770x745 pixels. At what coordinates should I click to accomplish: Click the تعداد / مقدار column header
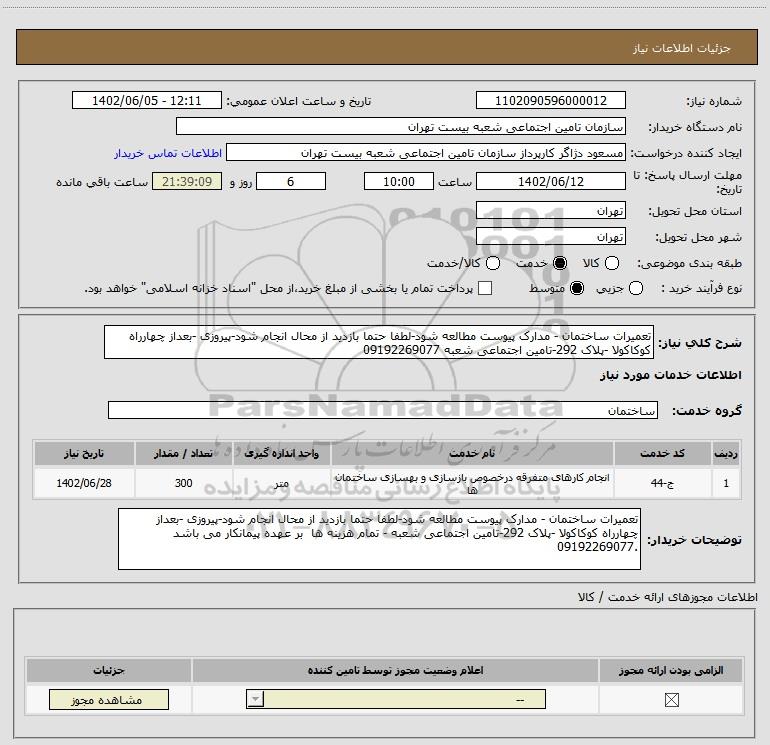(184, 453)
